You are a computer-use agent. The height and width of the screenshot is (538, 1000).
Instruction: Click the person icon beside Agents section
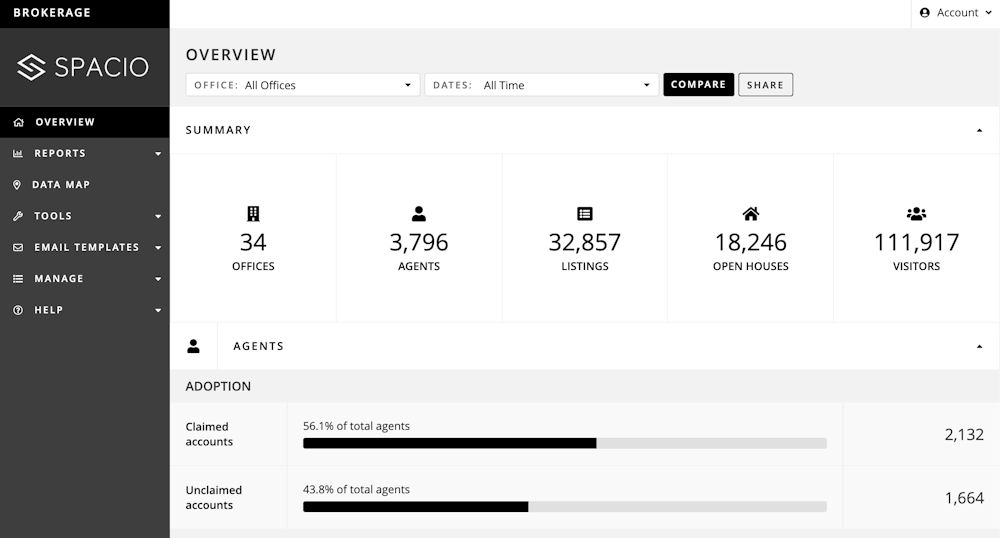coord(194,346)
